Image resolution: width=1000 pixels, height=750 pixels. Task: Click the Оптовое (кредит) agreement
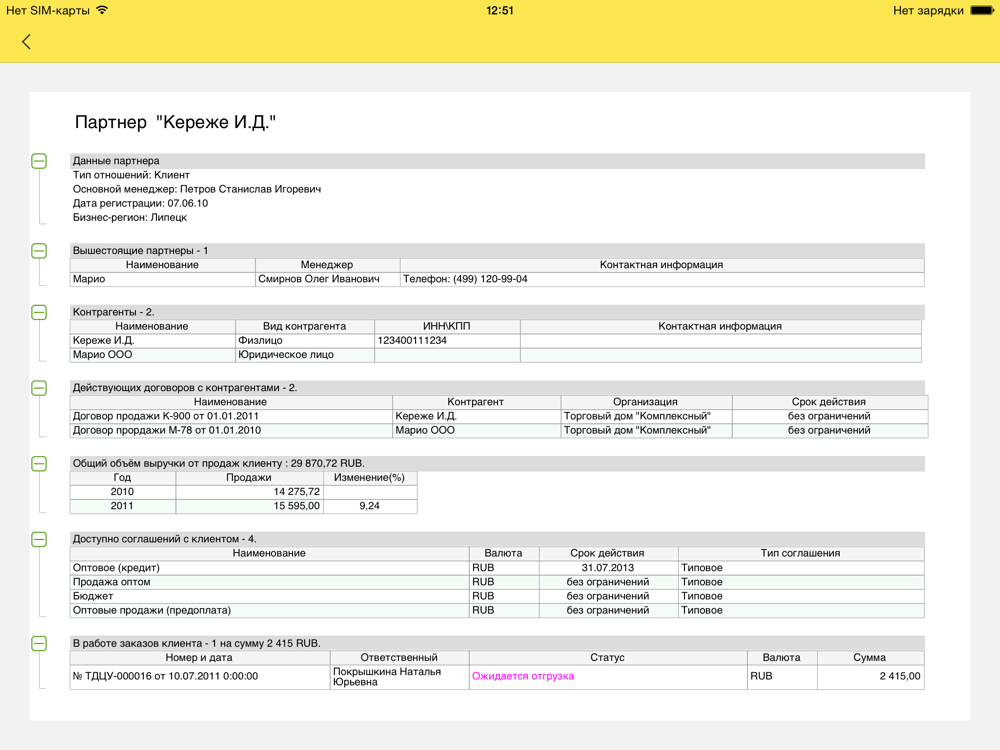[116, 568]
